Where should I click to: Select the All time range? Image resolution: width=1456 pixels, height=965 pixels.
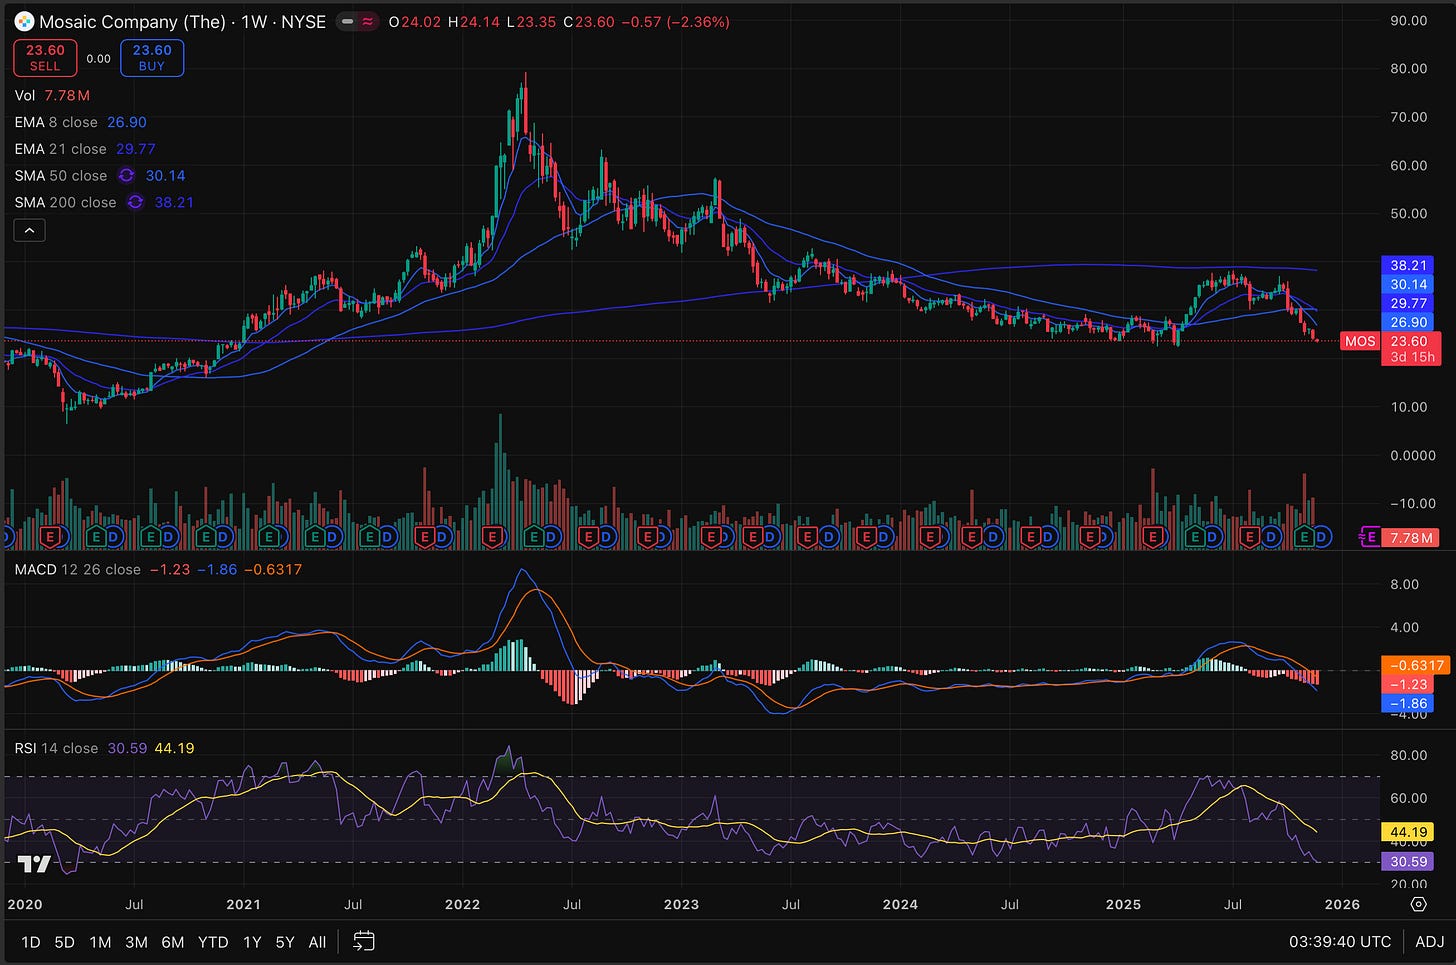pyautogui.click(x=317, y=942)
